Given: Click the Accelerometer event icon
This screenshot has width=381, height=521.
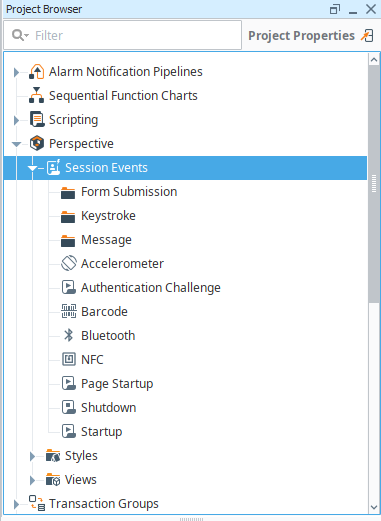Looking at the screenshot, I should click(69, 263).
